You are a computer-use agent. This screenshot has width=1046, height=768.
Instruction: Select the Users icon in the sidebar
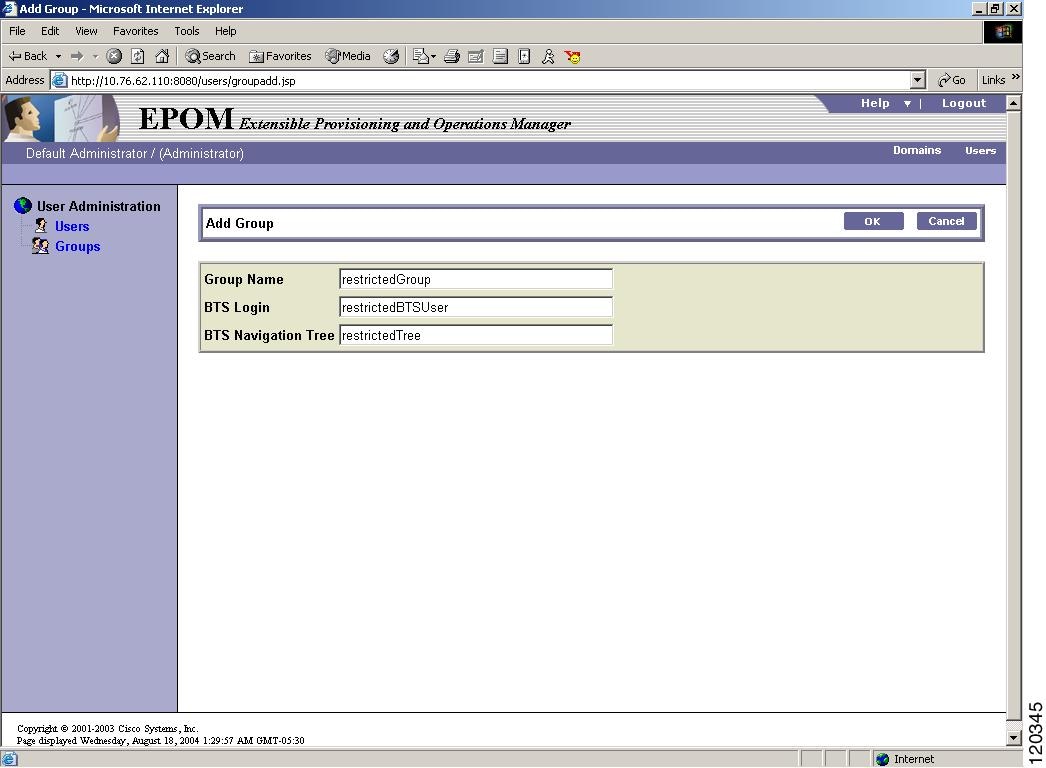(x=71, y=226)
